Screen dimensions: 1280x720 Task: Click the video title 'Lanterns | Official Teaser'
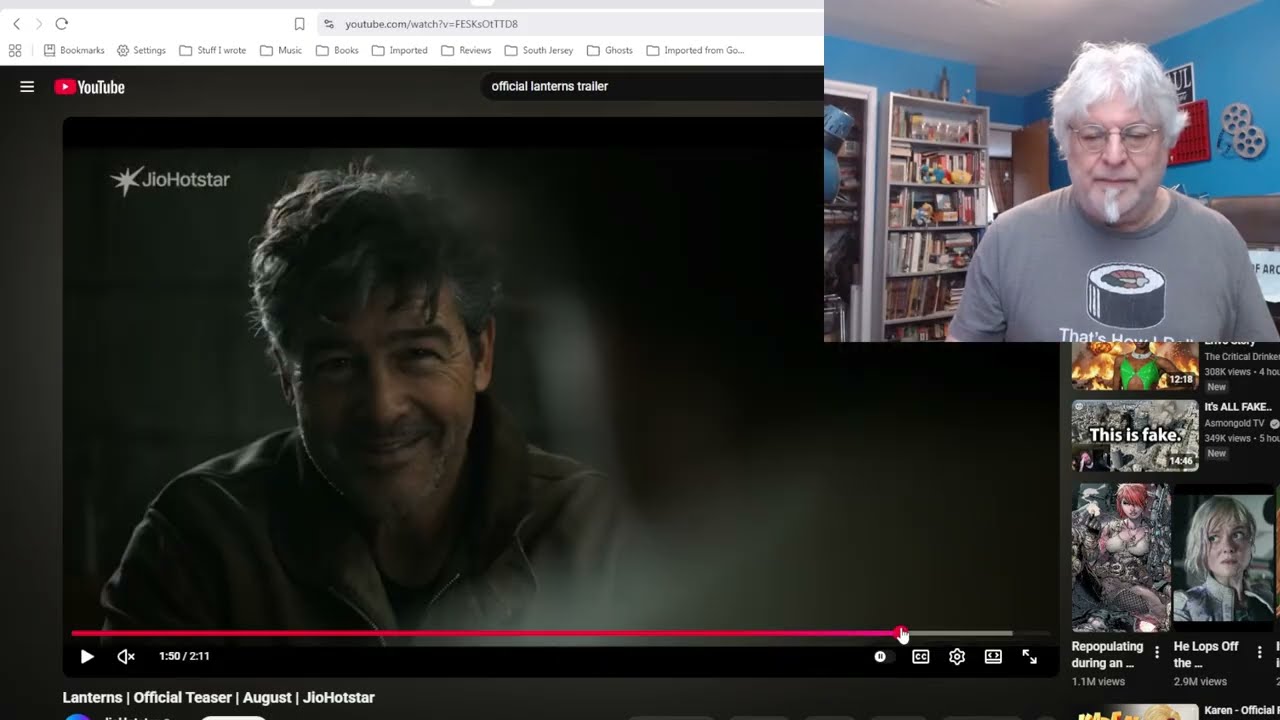(218, 697)
